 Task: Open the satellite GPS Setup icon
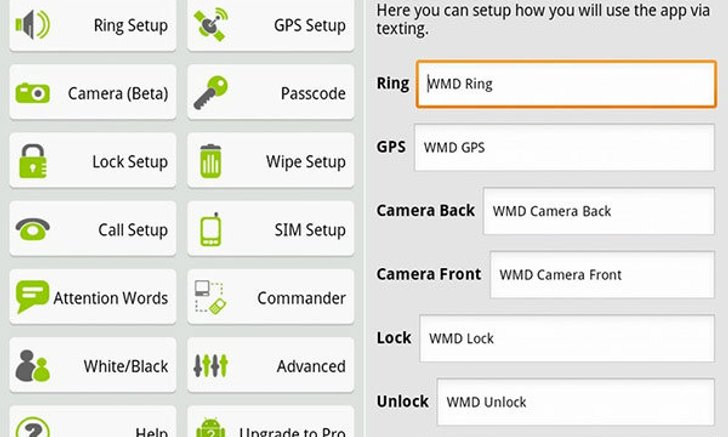tap(211, 24)
